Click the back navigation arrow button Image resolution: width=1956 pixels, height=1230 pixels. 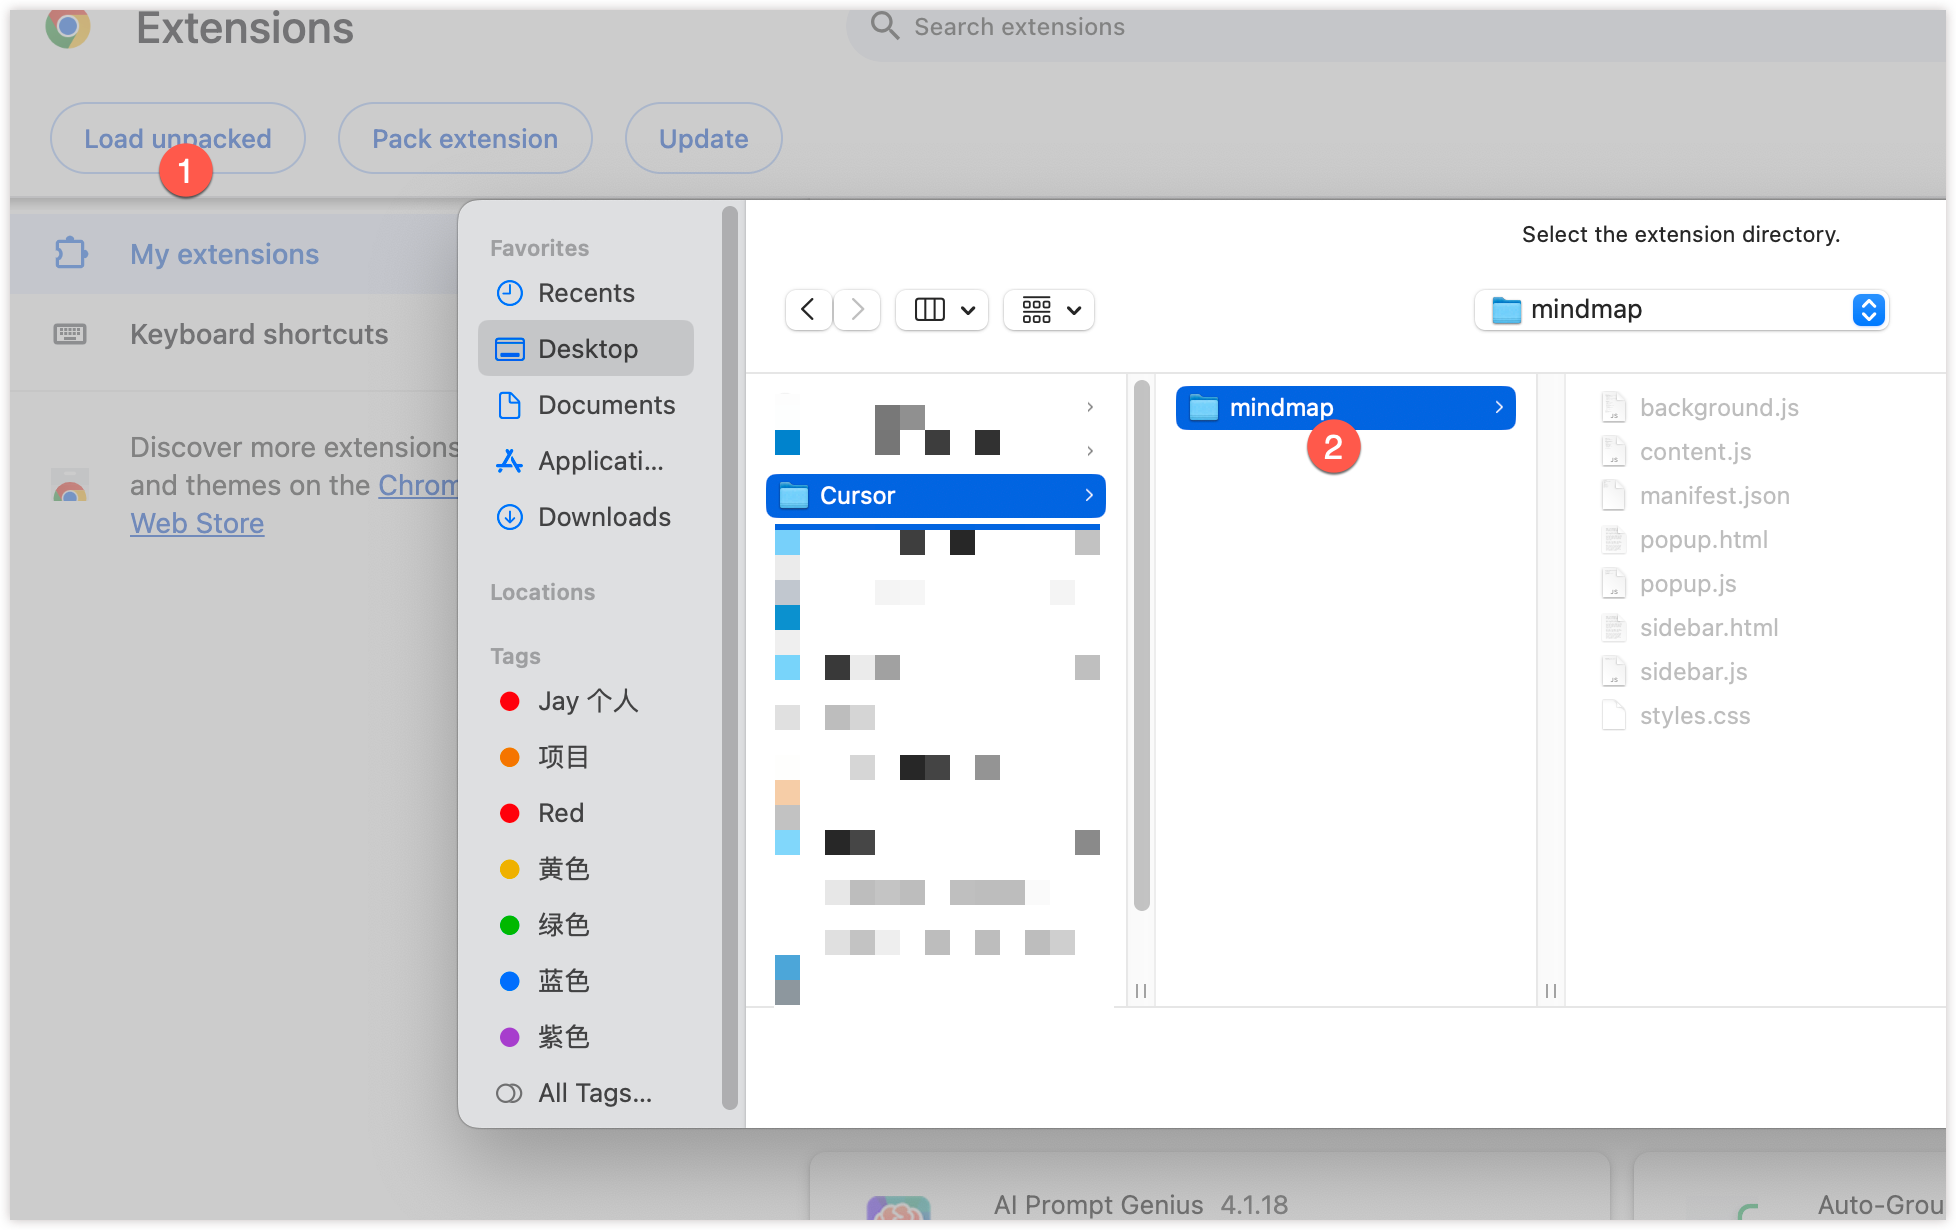click(x=808, y=310)
